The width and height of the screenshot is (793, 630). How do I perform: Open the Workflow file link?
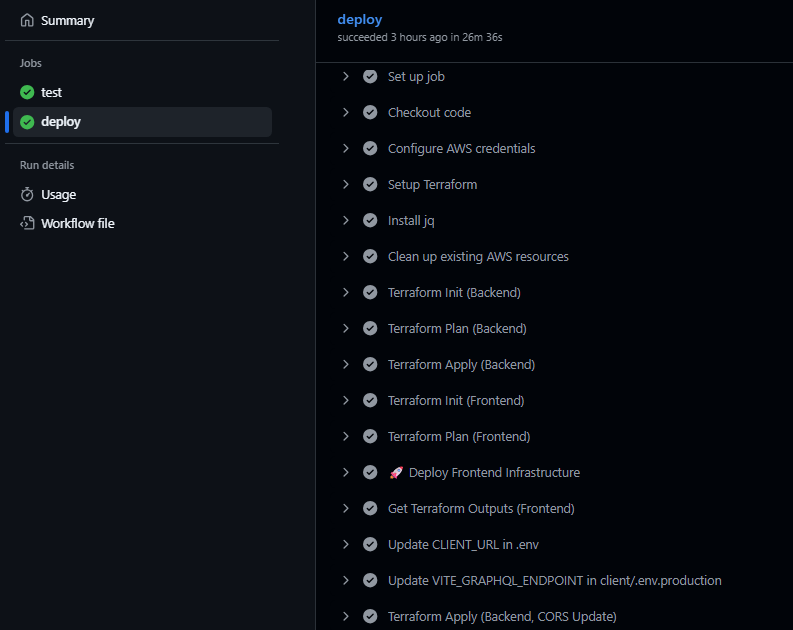(x=78, y=223)
